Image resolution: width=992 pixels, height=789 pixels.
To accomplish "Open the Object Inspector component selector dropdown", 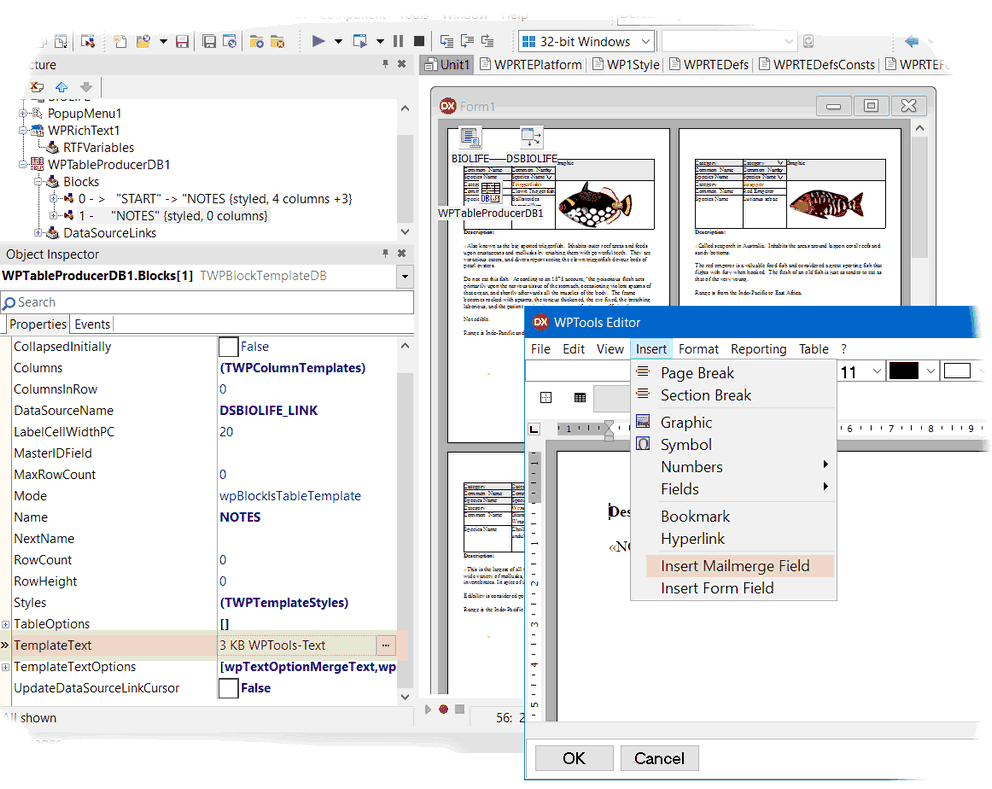I will [404, 276].
